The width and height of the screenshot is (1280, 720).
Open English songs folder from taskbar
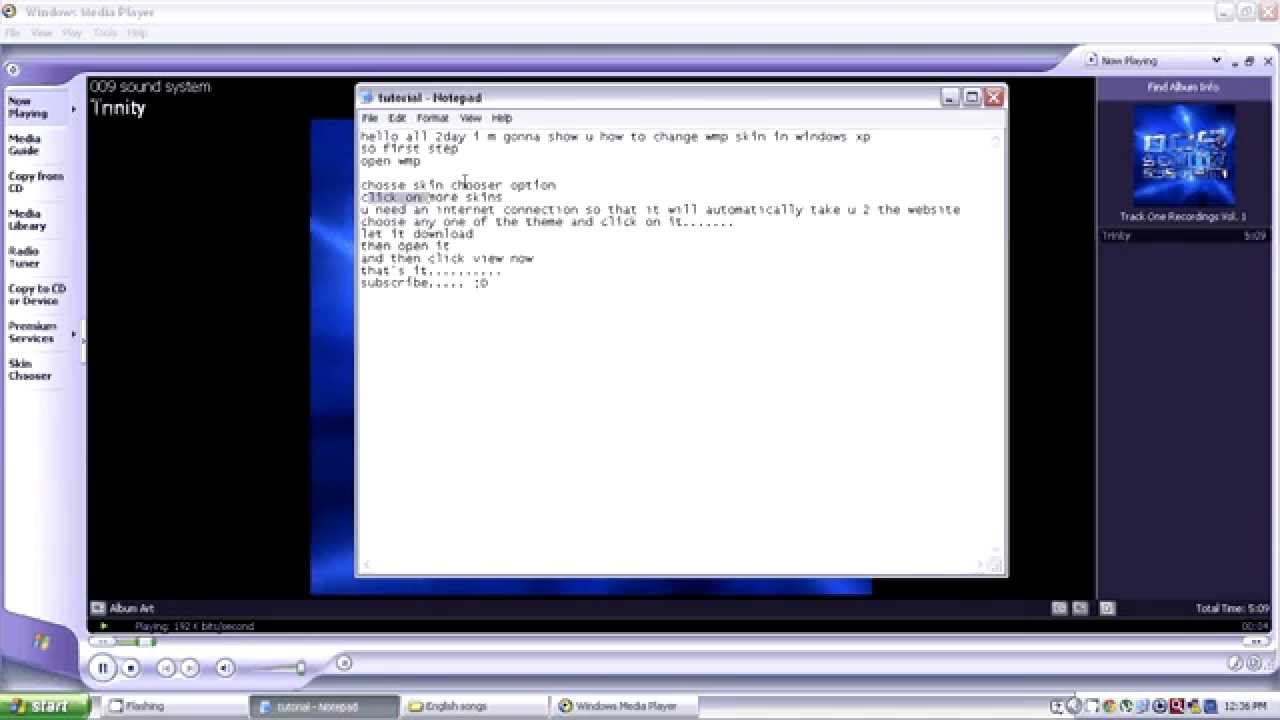point(474,706)
